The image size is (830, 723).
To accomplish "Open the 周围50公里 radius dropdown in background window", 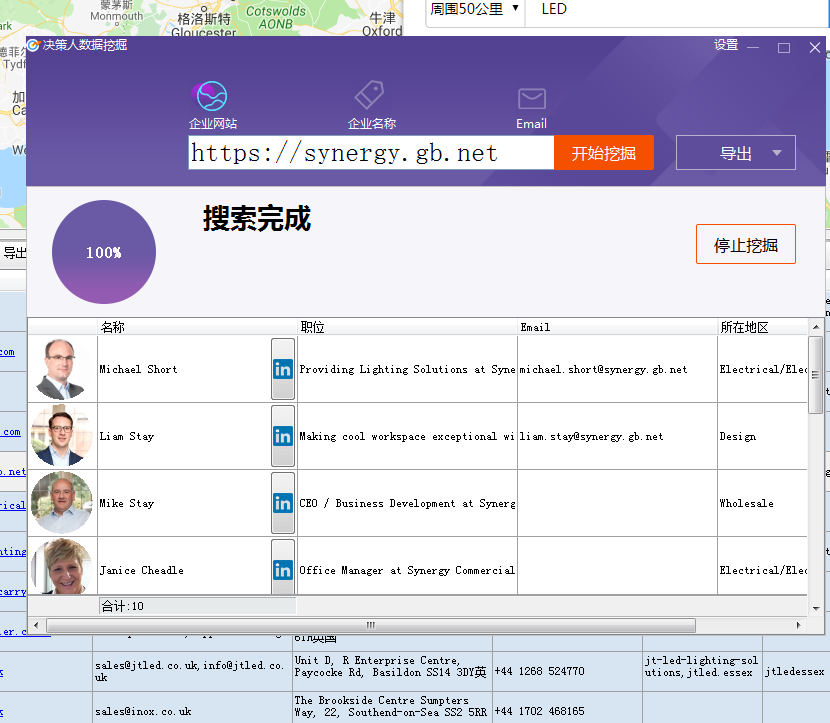I will [x=474, y=10].
